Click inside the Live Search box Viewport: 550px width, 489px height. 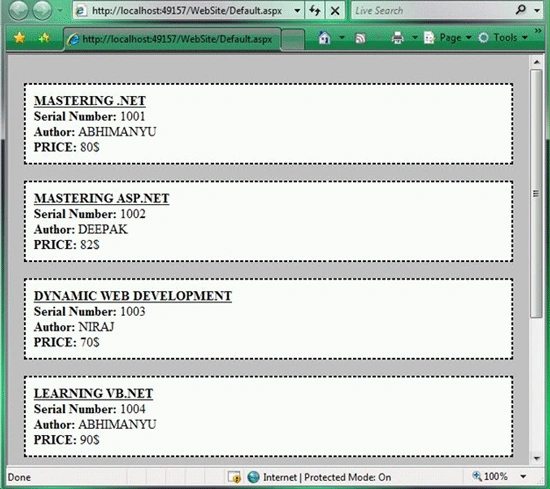click(x=431, y=11)
